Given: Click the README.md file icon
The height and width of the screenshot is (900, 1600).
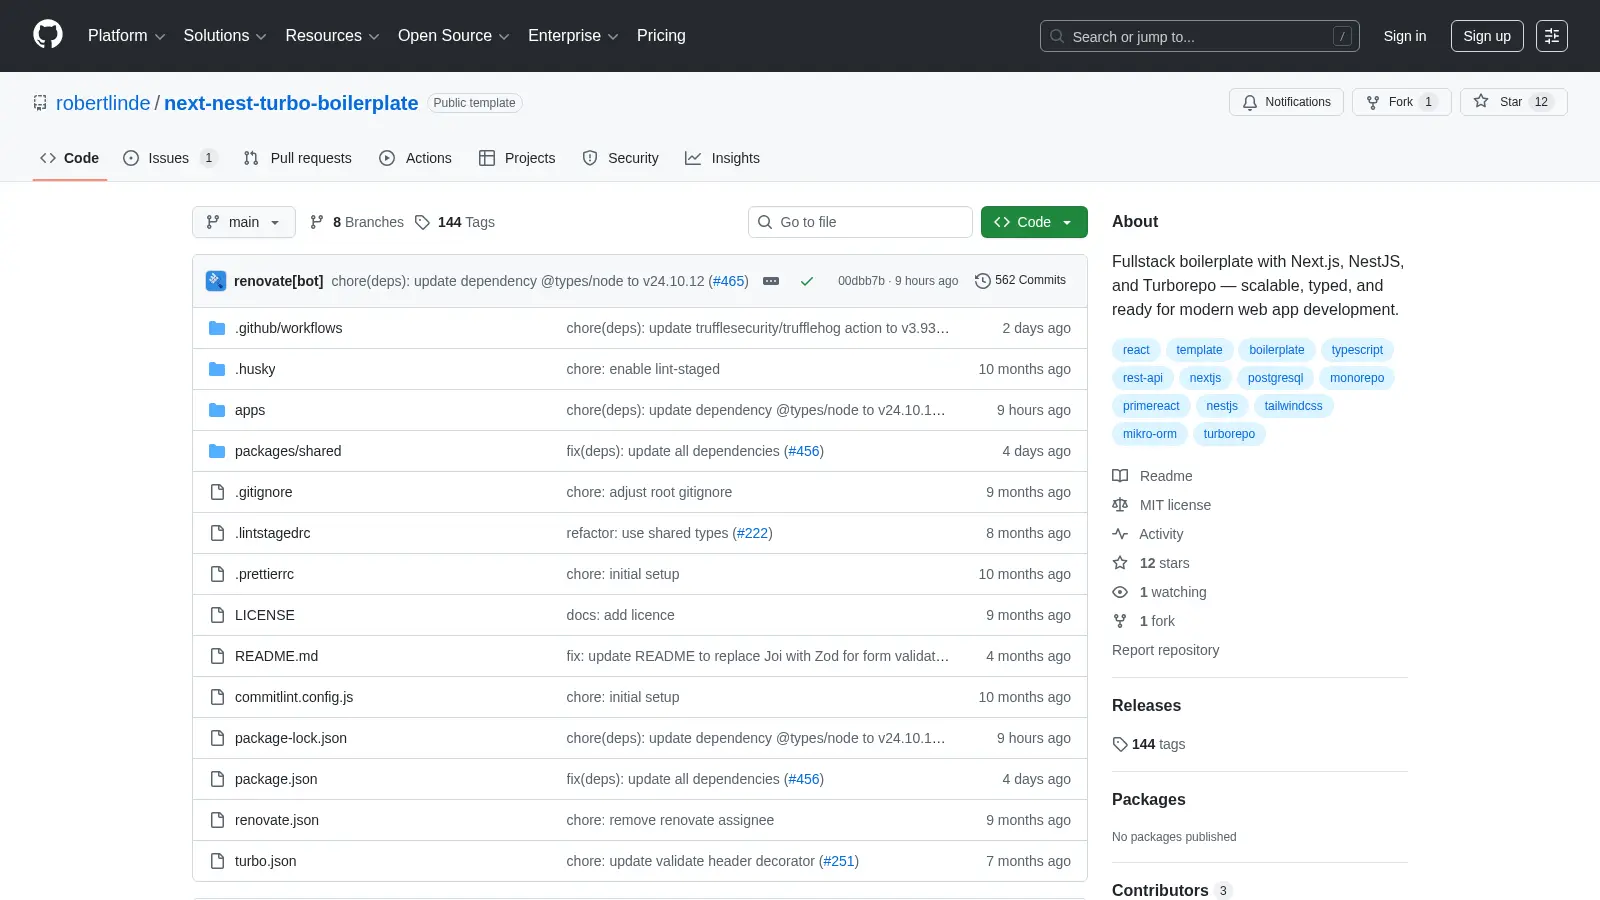Looking at the screenshot, I should pyautogui.click(x=217, y=656).
